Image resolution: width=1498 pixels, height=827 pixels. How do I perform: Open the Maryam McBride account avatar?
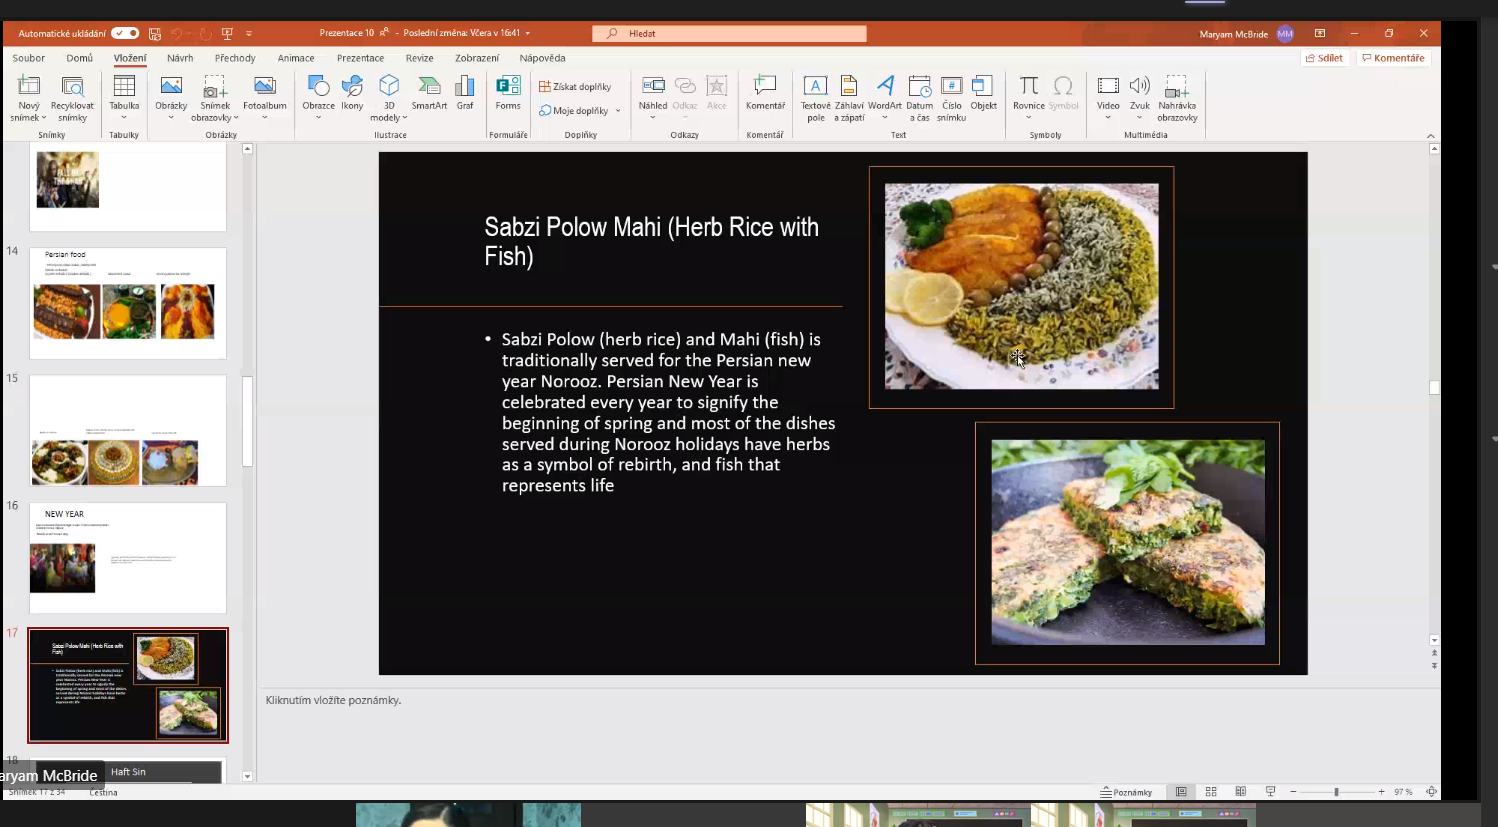tap(1285, 33)
